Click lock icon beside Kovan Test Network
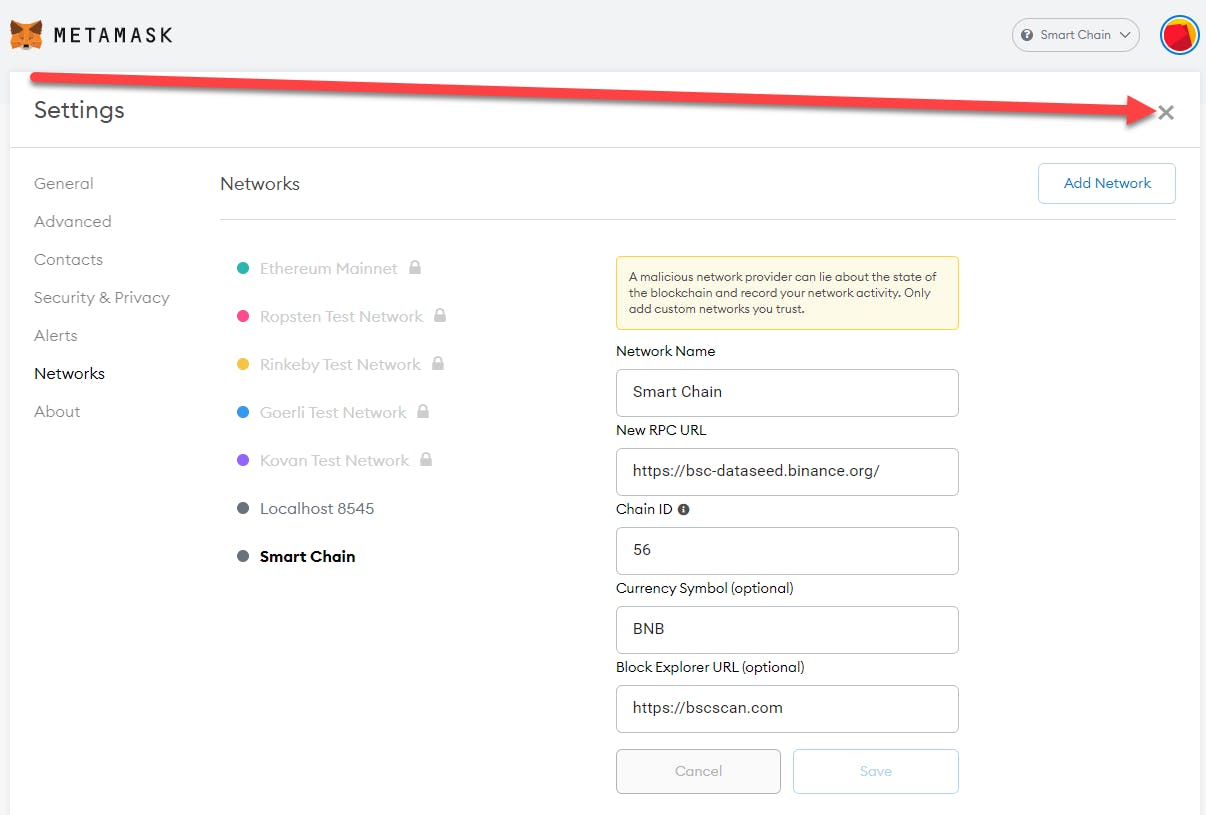 click(x=426, y=460)
